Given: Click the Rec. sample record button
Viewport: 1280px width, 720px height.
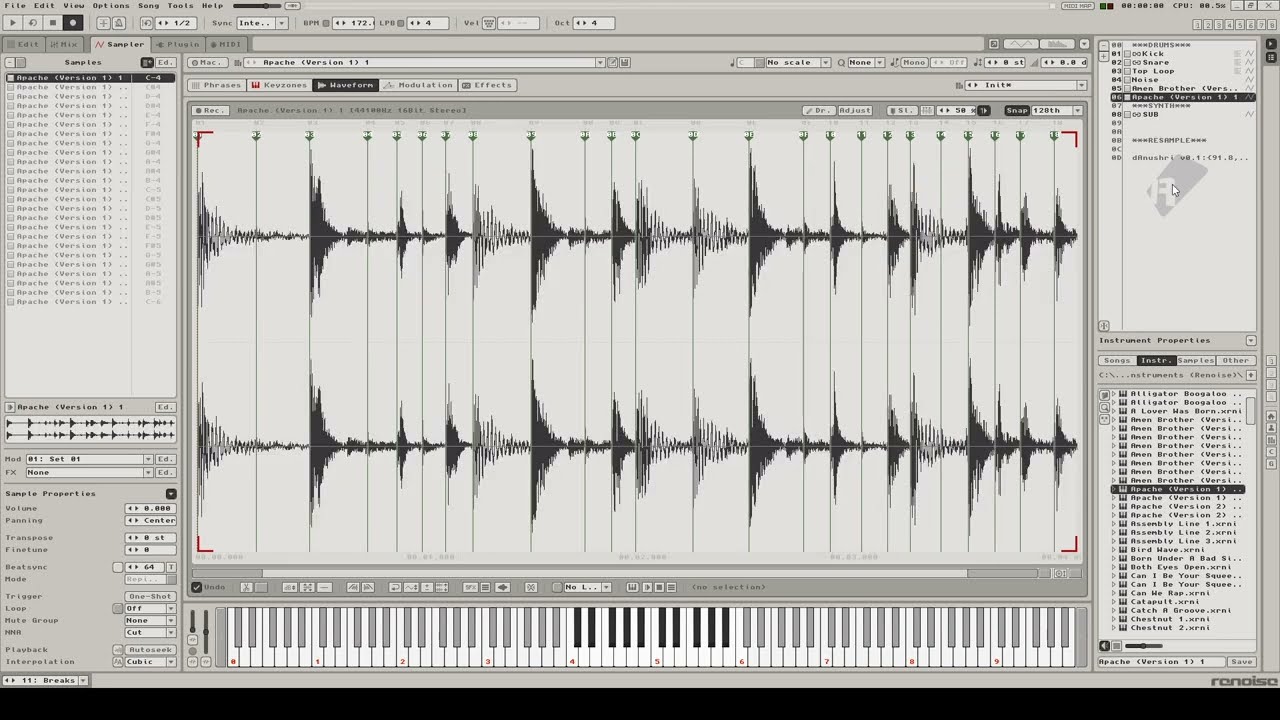Looking at the screenshot, I should click(211, 110).
